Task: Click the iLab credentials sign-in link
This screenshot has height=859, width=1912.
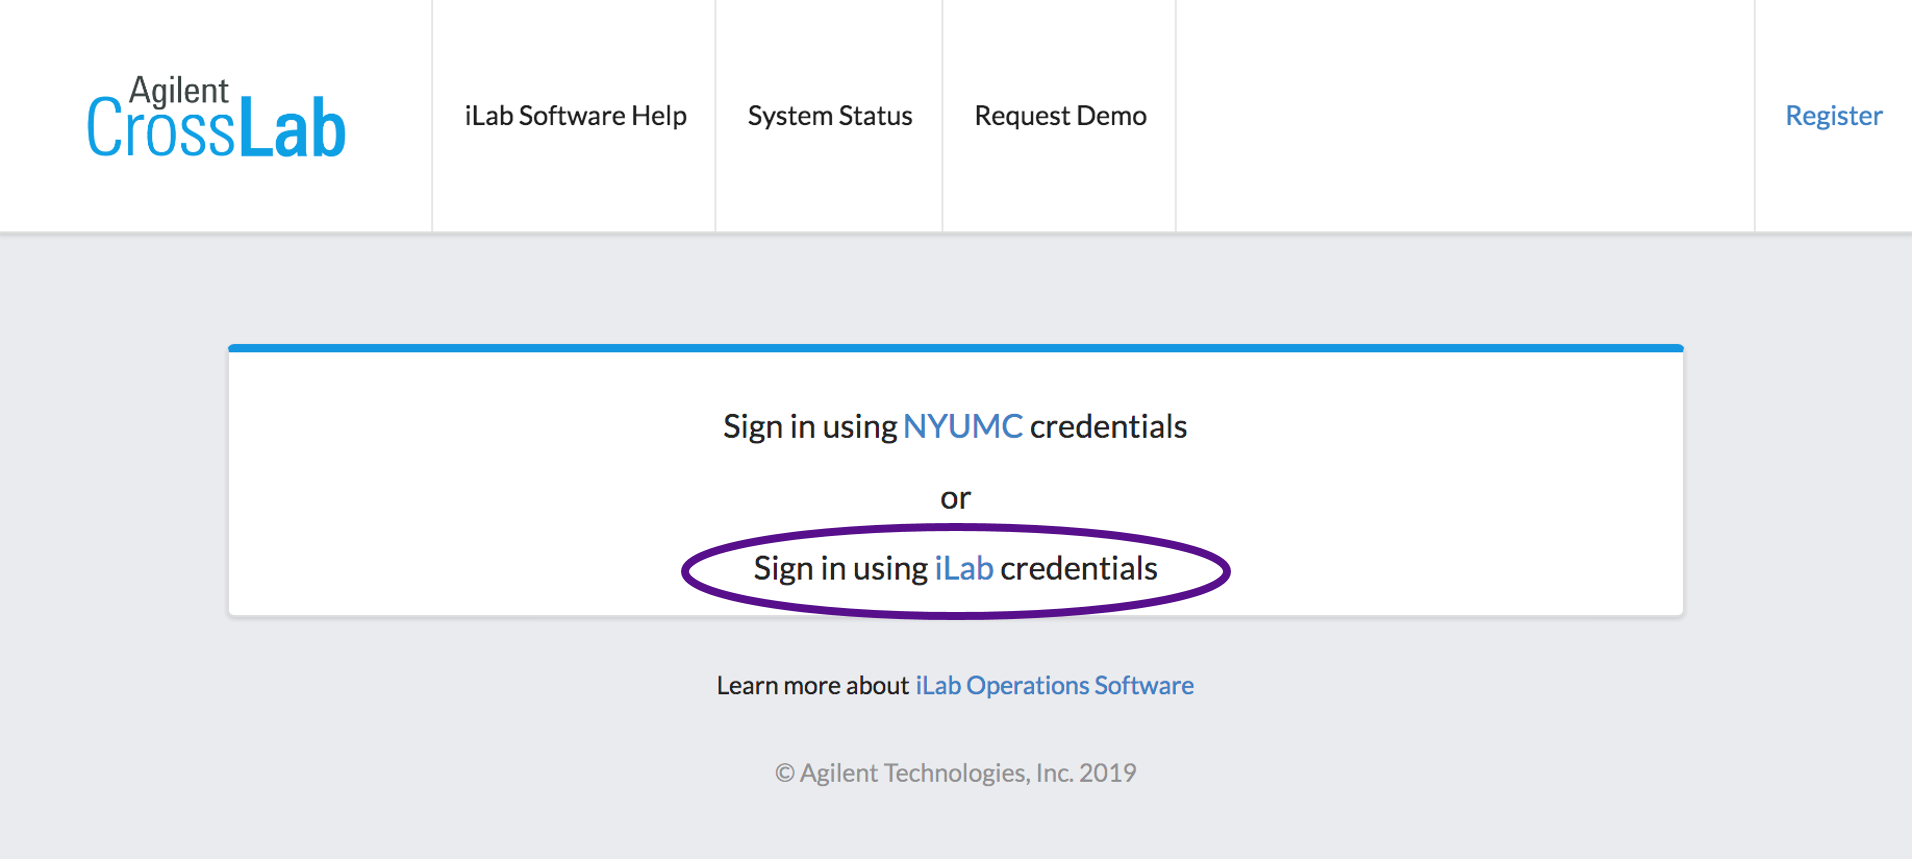Action: tap(963, 569)
